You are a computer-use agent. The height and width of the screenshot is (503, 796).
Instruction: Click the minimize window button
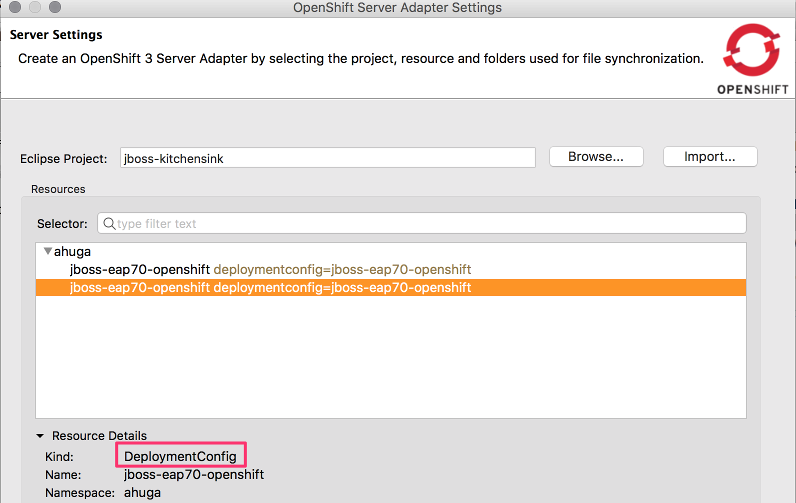coord(33,8)
